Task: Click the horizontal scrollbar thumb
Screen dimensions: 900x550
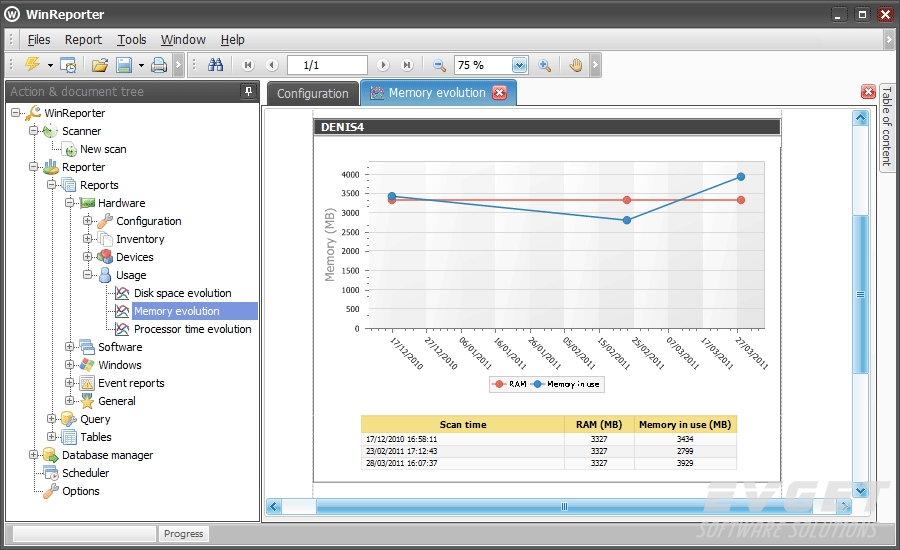Action: click(564, 506)
